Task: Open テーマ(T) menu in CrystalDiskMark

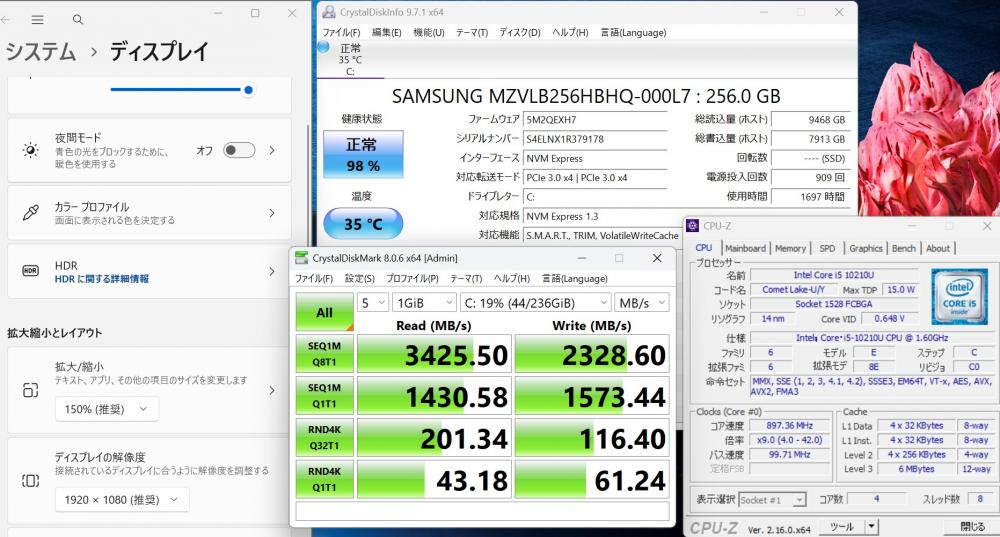Action: pos(466,279)
